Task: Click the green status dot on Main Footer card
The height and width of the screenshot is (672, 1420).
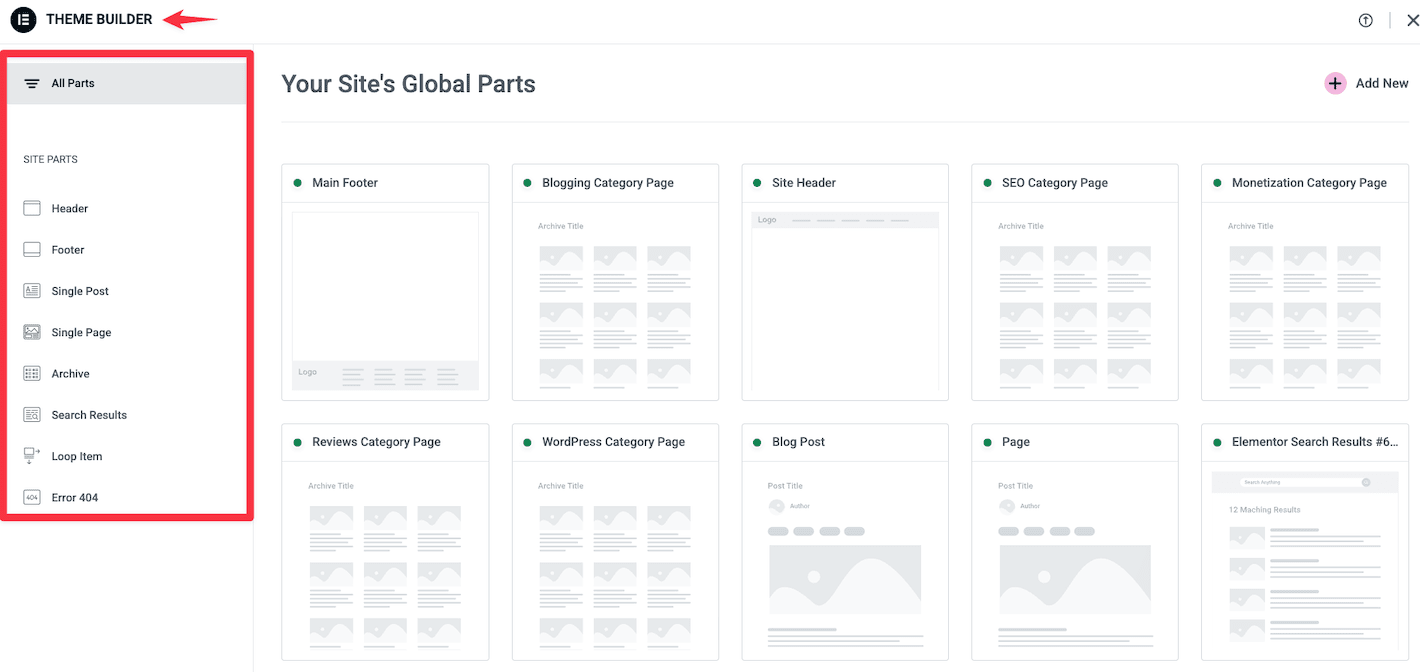Action: pyautogui.click(x=297, y=182)
